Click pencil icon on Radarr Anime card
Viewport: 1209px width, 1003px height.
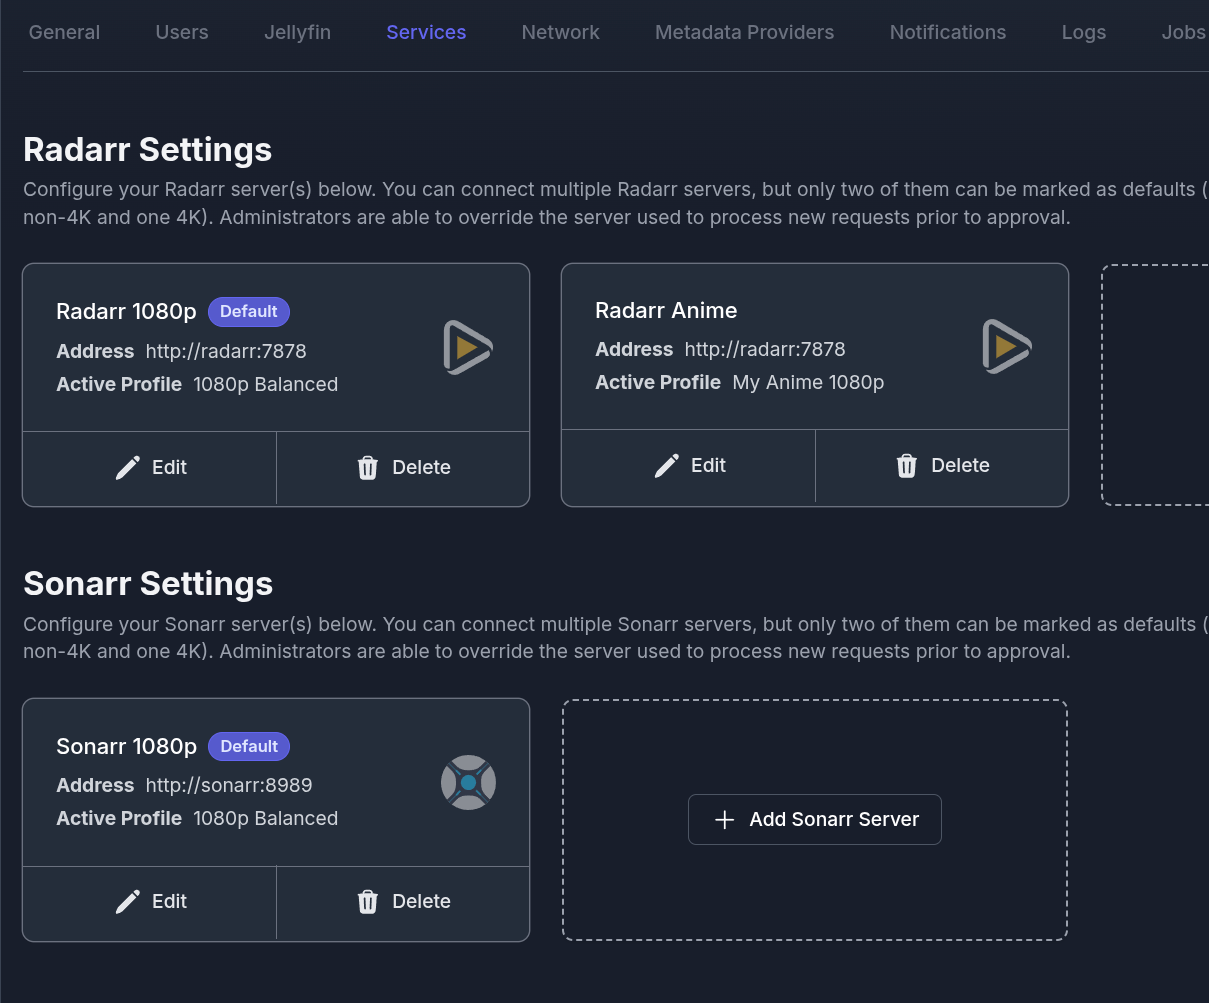coord(667,466)
